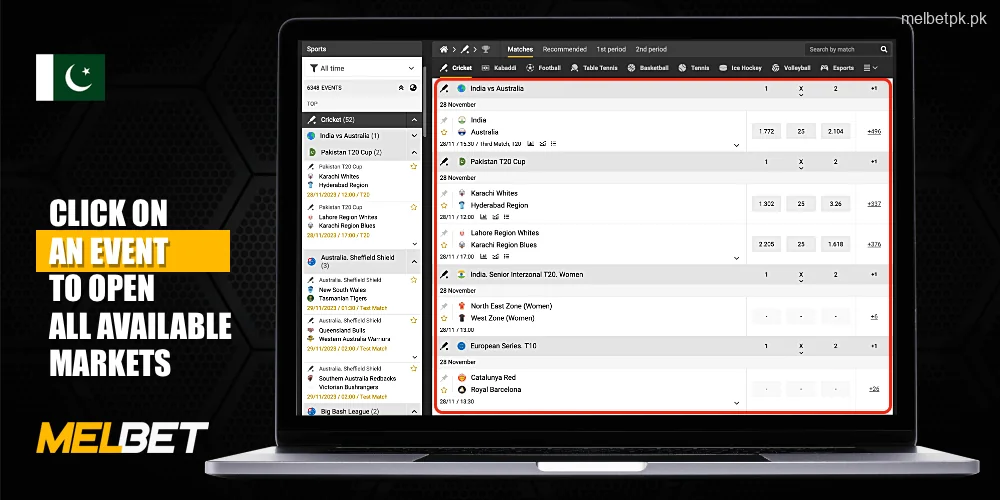The image size is (1000, 500).
Task: Select the Football sport tab
Action: pyautogui.click(x=543, y=68)
